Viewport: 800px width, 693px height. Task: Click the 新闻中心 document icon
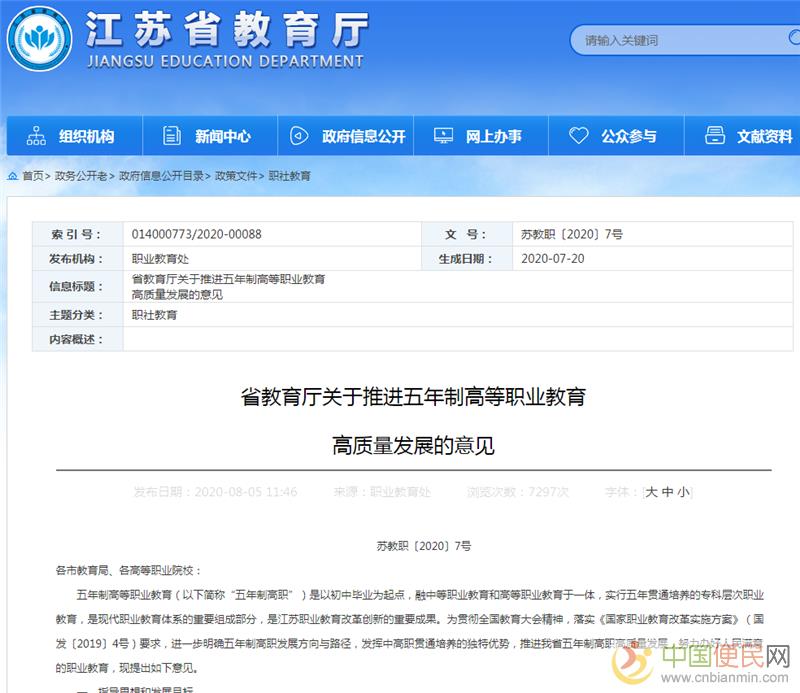pyautogui.click(x=172, y=136)
